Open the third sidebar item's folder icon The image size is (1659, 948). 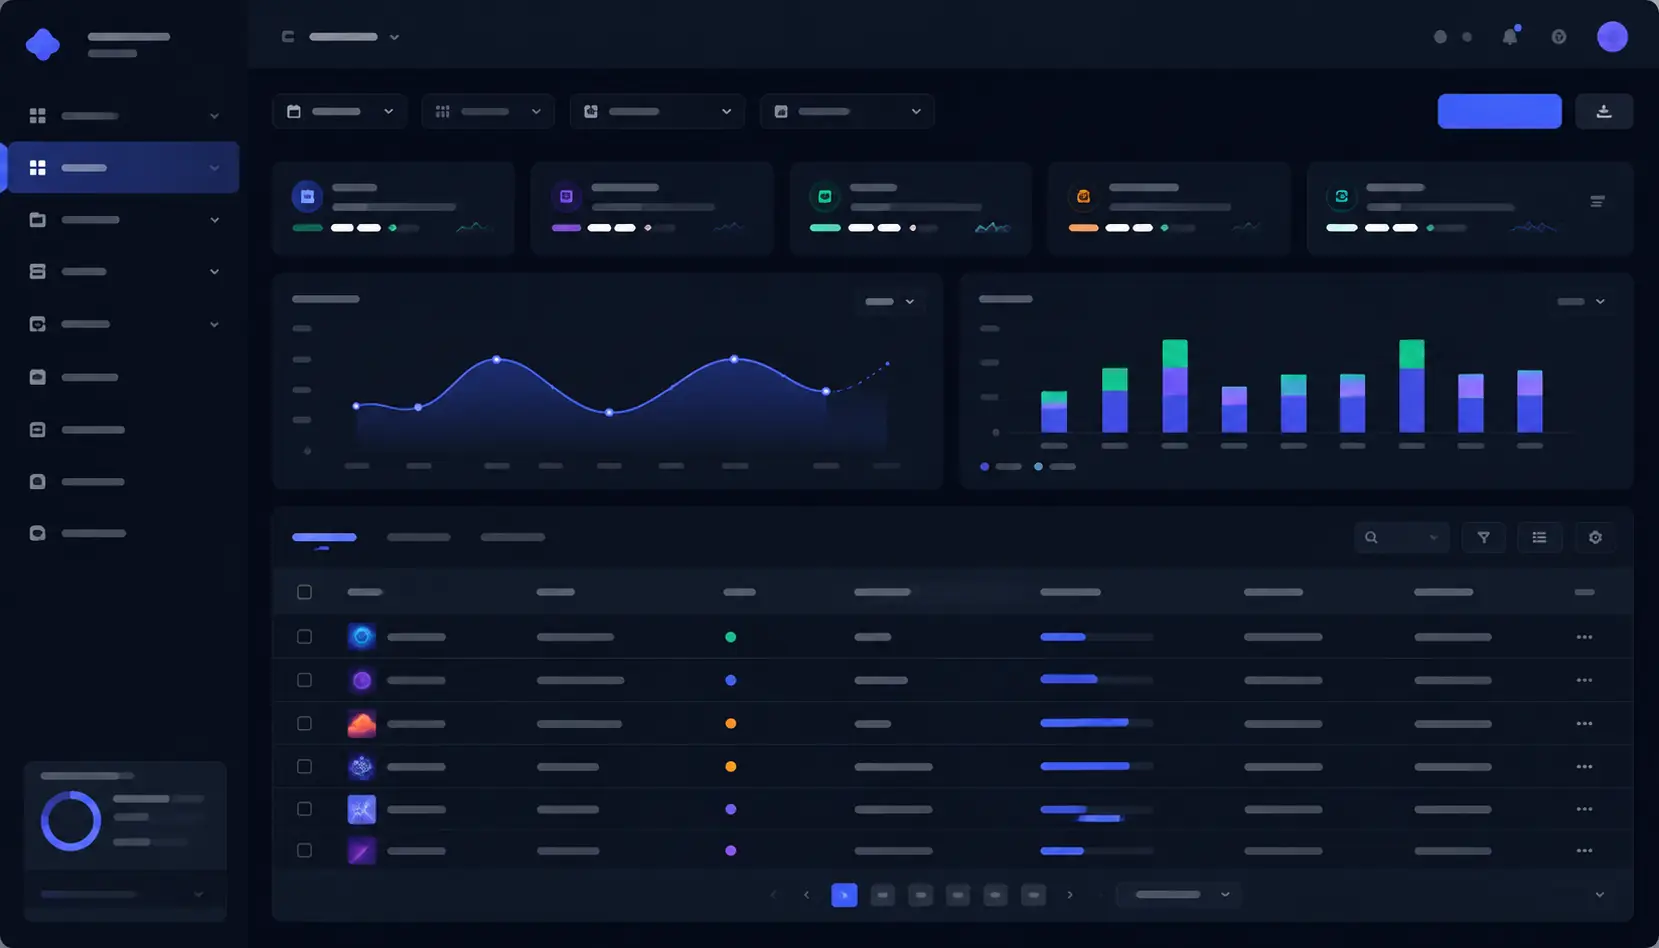(38, 220)
